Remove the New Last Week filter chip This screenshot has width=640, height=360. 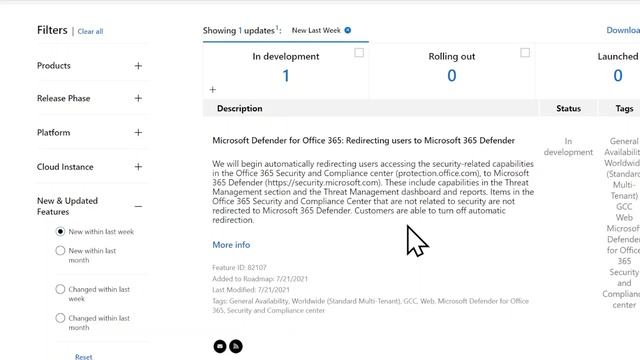pyautogui.click(x=348, y=30)
